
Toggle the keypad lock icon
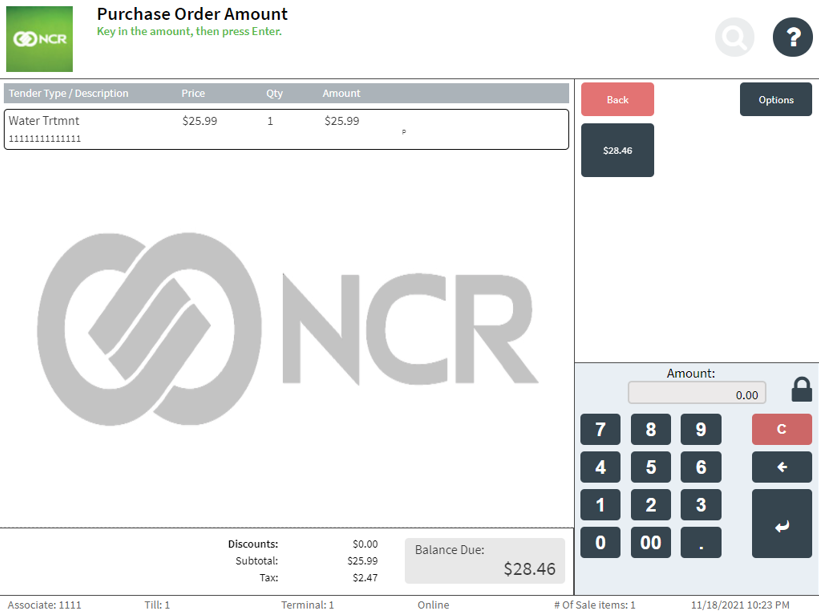(801, 390)
